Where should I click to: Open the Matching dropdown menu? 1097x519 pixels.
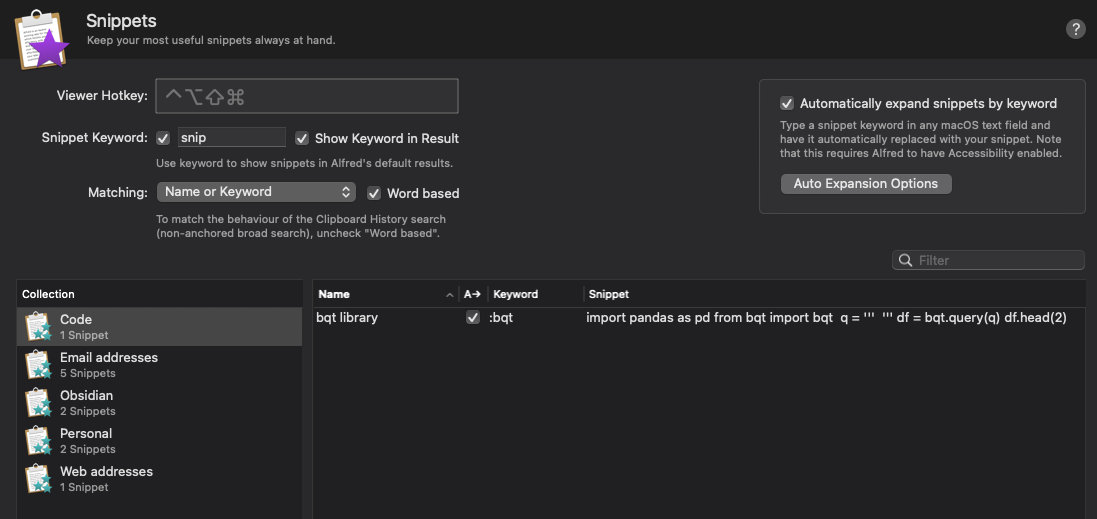click(x=256, y=192)
